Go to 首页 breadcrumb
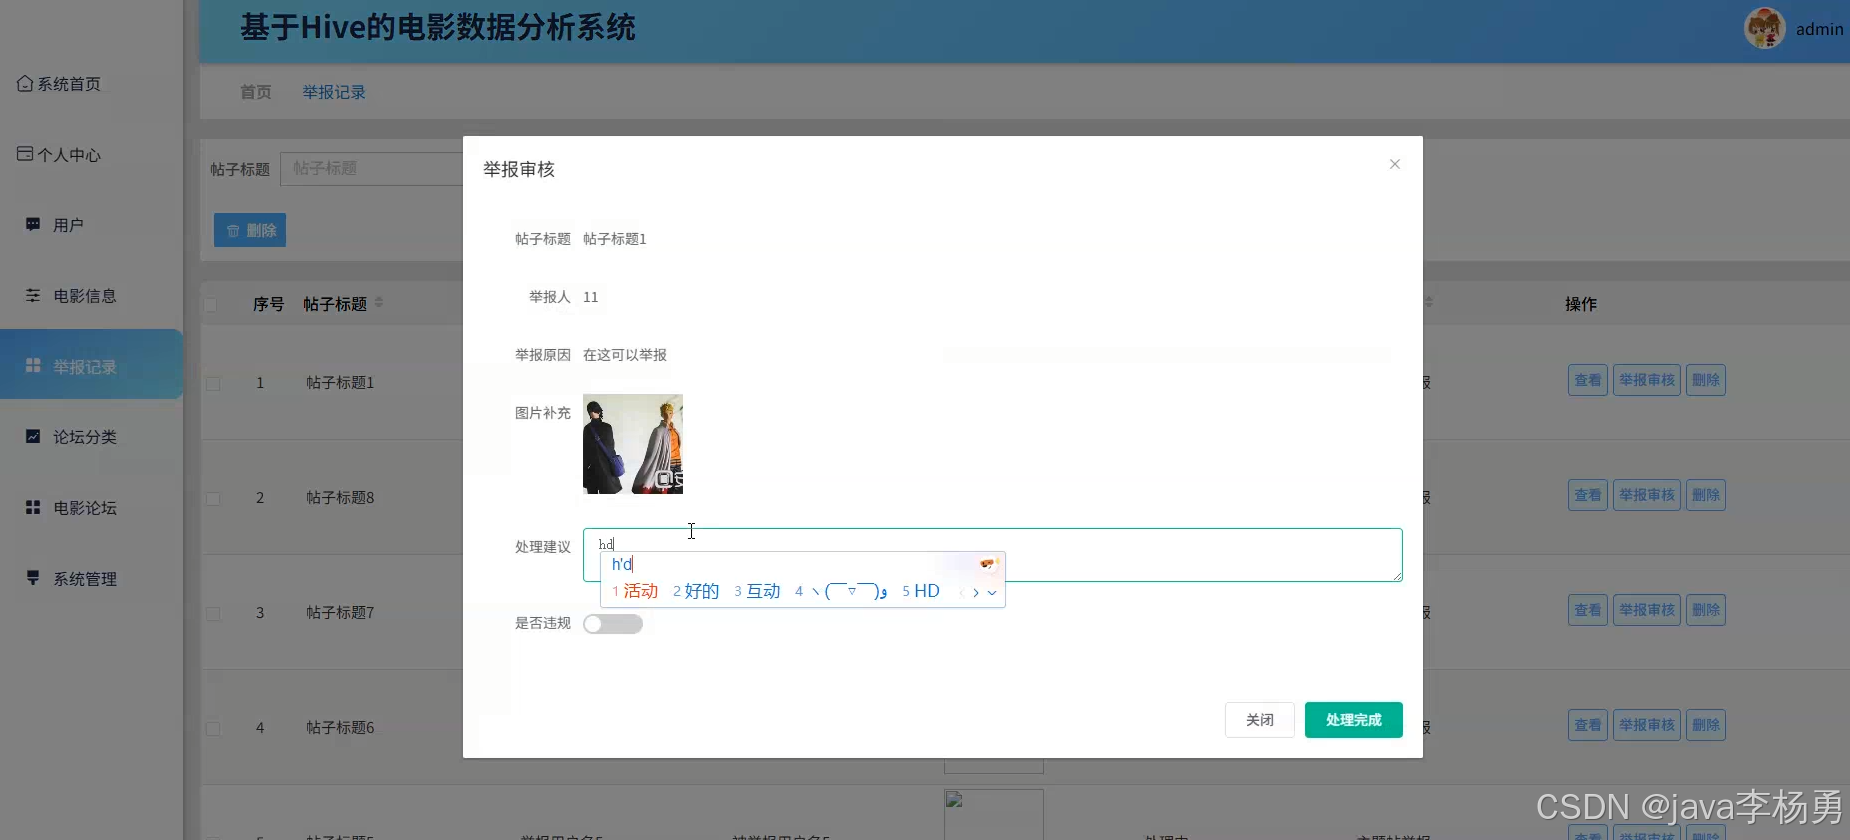The height and width of the screenshot is (840, 1850). coord(256,92)
